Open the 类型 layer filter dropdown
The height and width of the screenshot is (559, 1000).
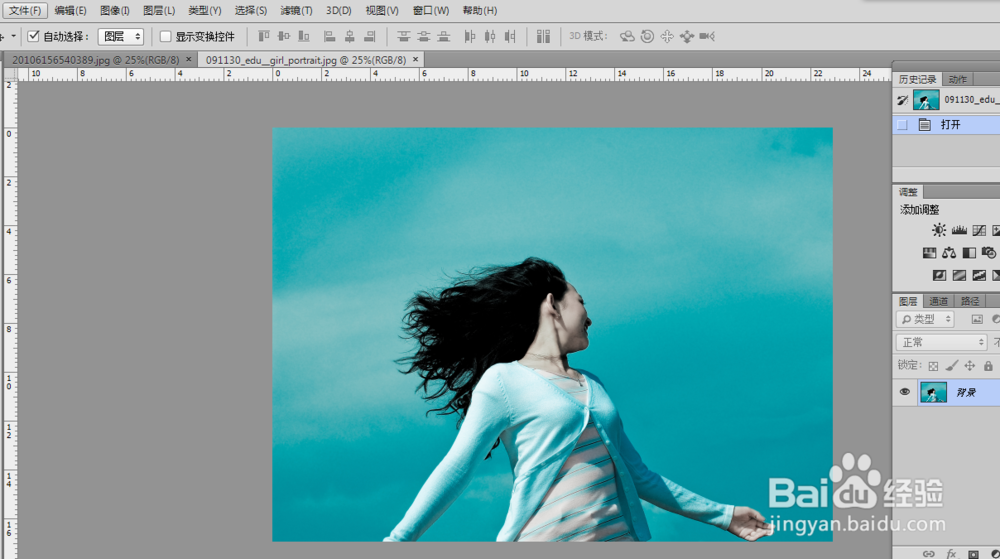(x=925, y=319)
